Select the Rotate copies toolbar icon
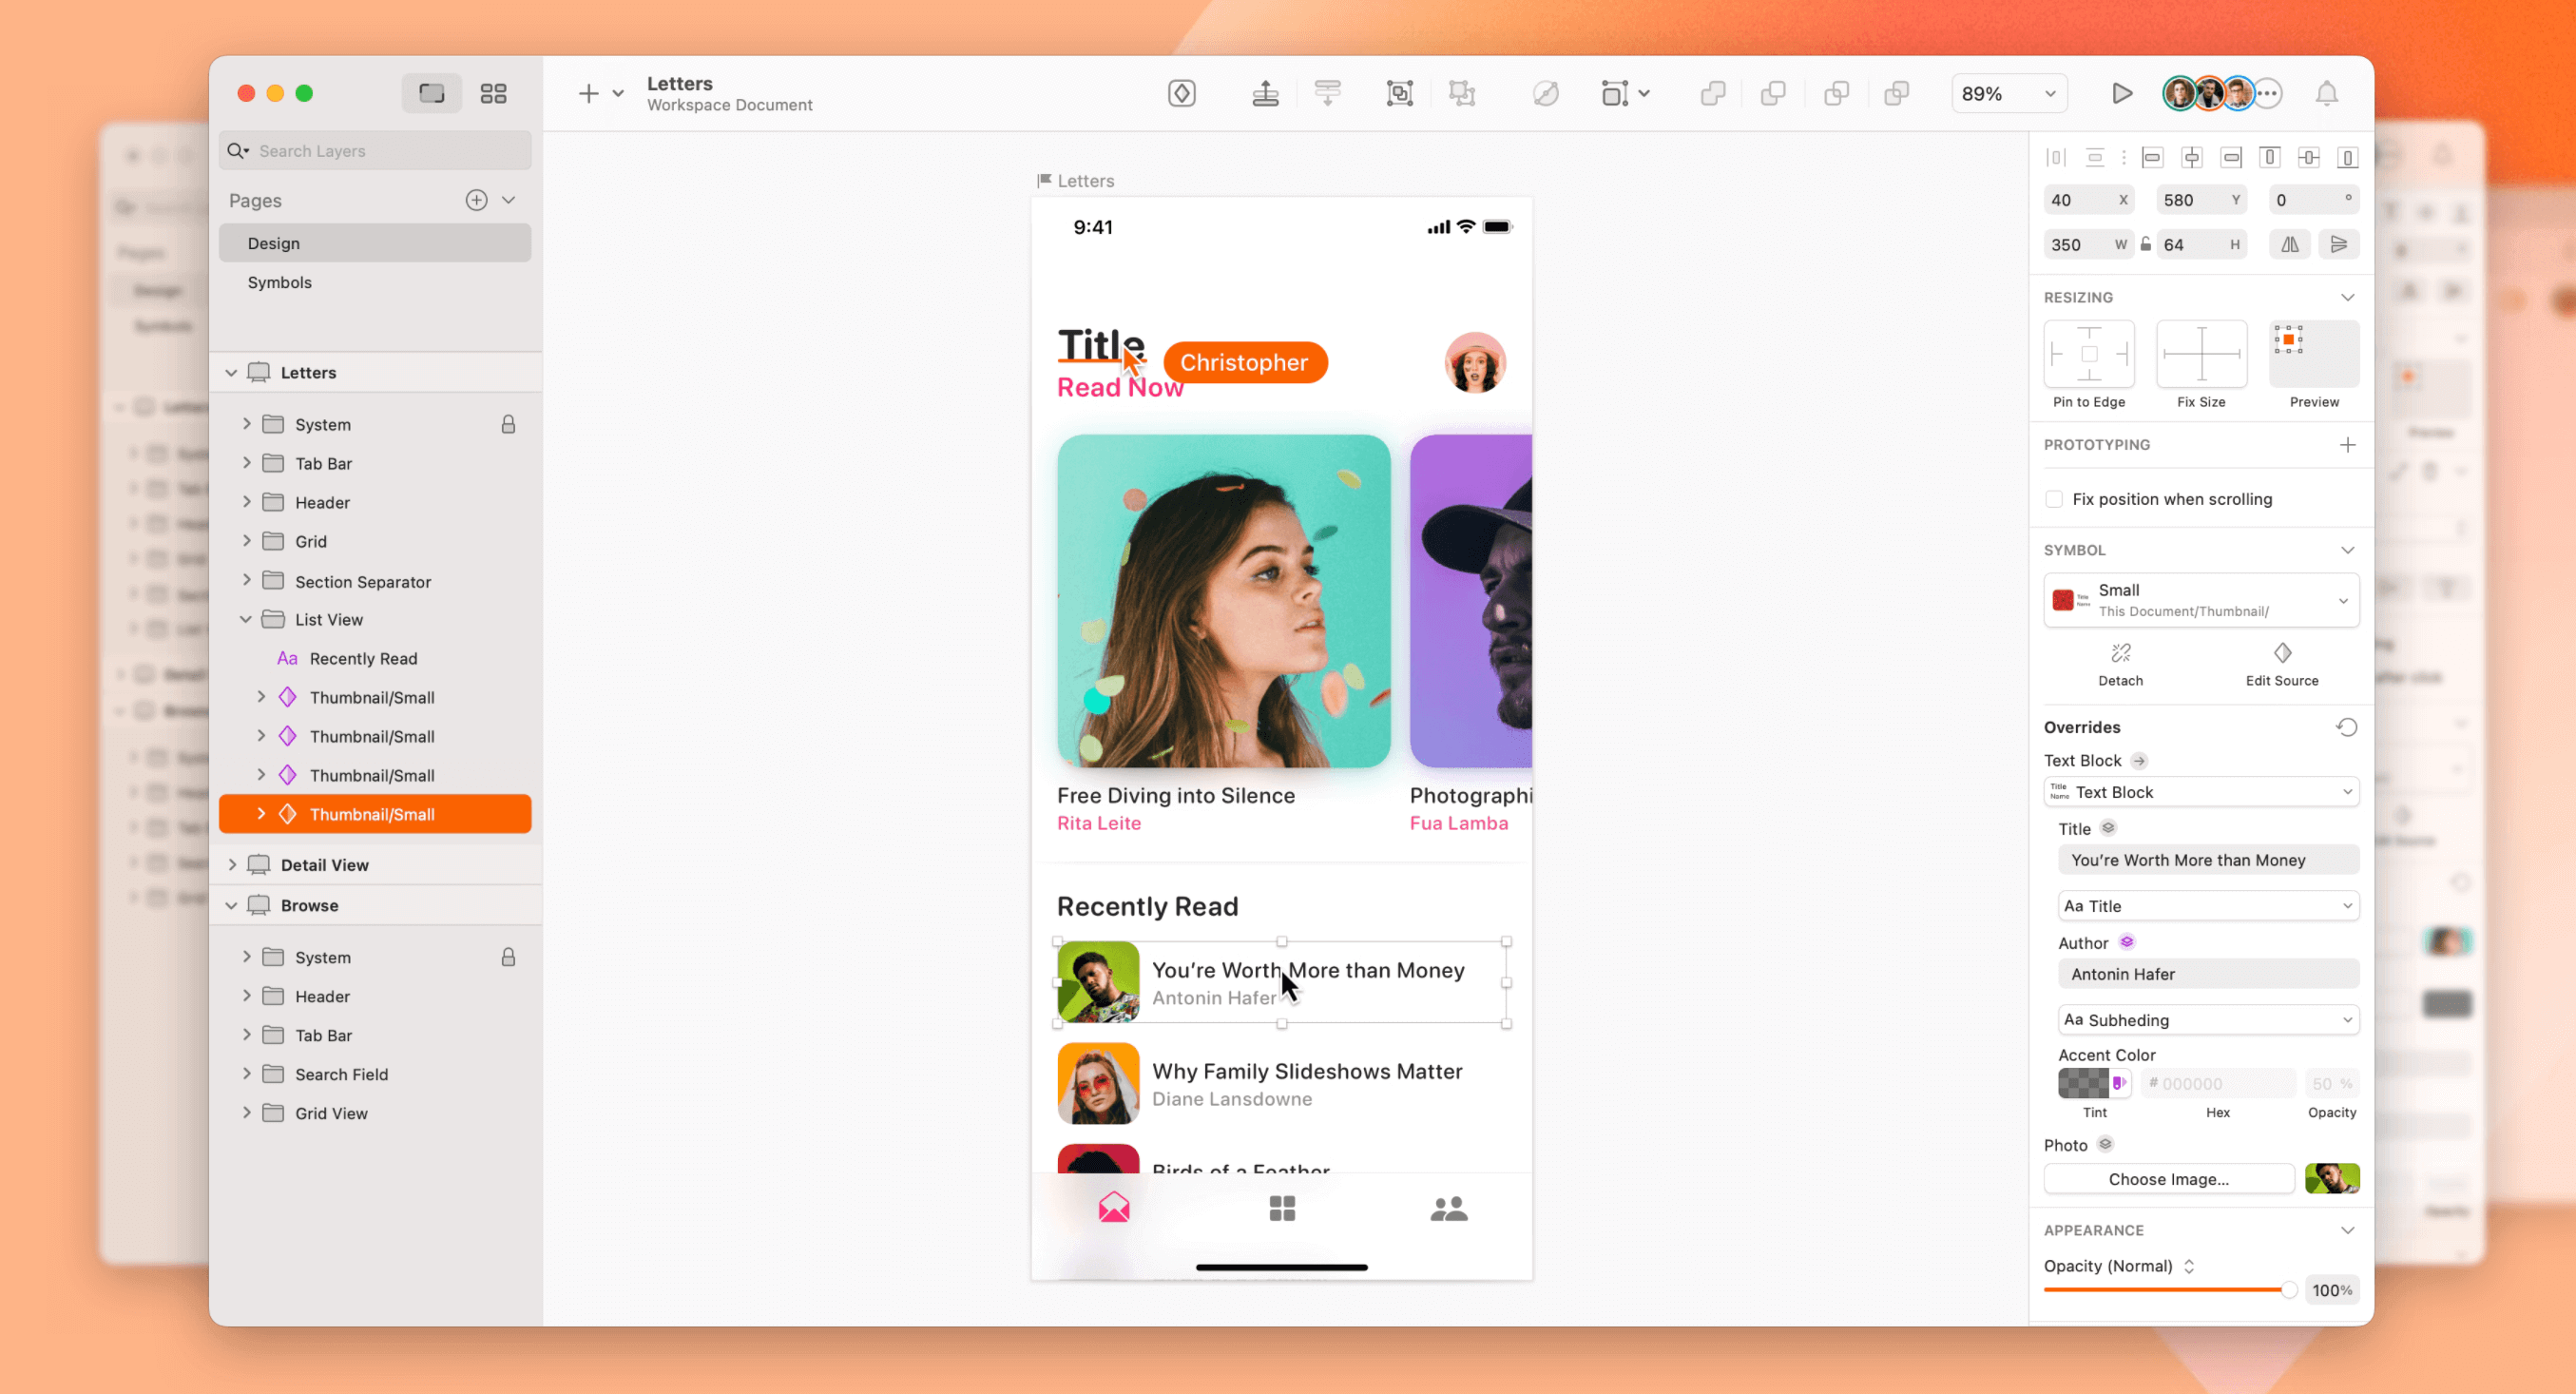Screen dimensions: 2576x1394 tap(1543, 92)
